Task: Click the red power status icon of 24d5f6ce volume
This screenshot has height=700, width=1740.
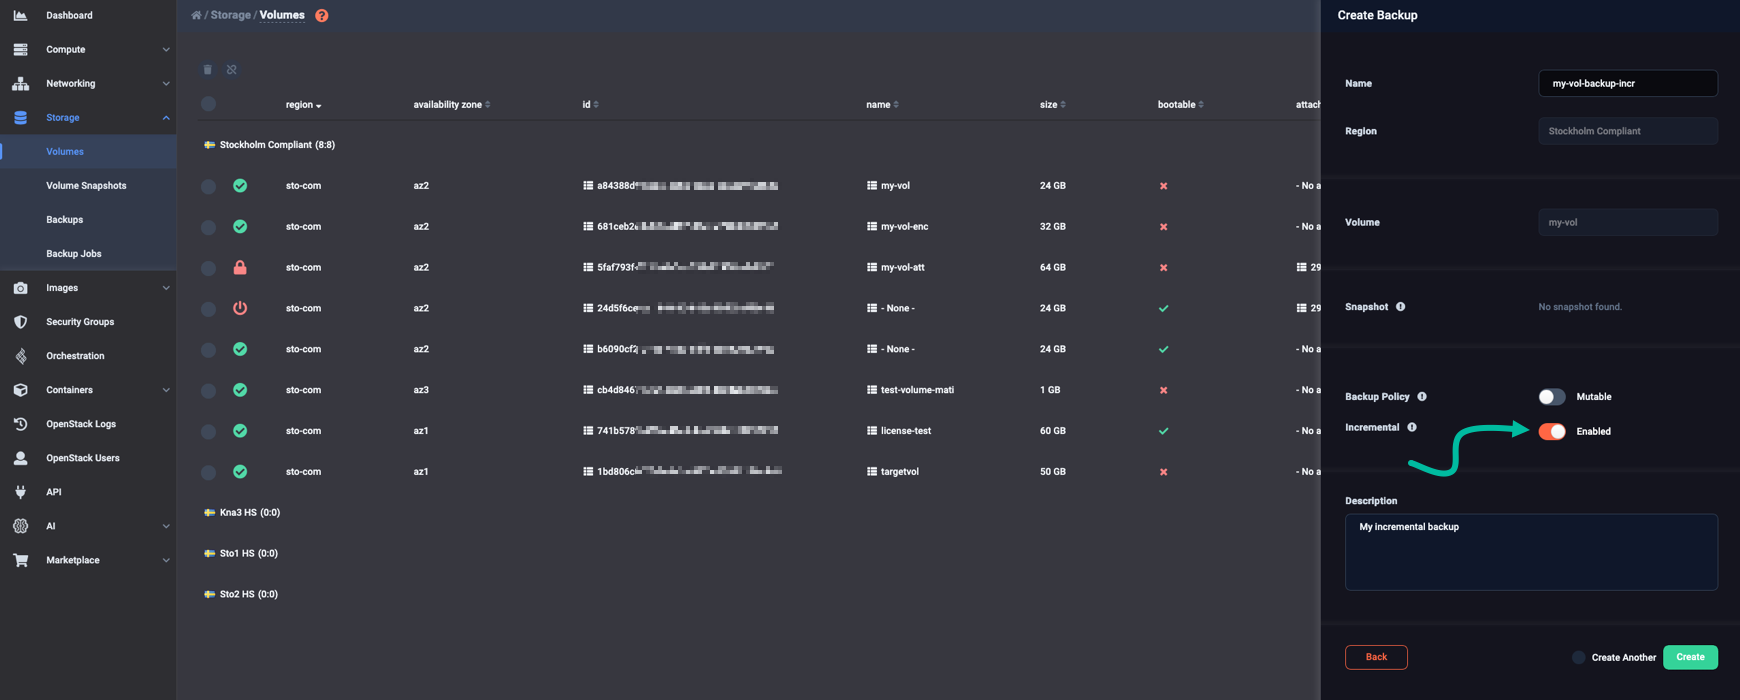Action: click(x=240, y=308)
